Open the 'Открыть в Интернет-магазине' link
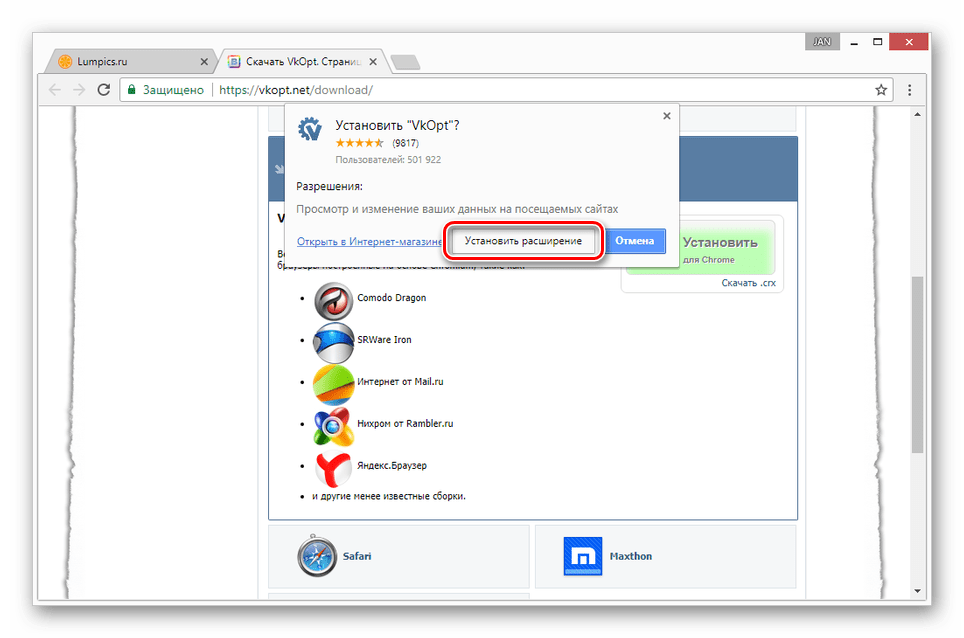Image resolution: width=964 pixels, height=638 pixels. [x=369, y=242]
